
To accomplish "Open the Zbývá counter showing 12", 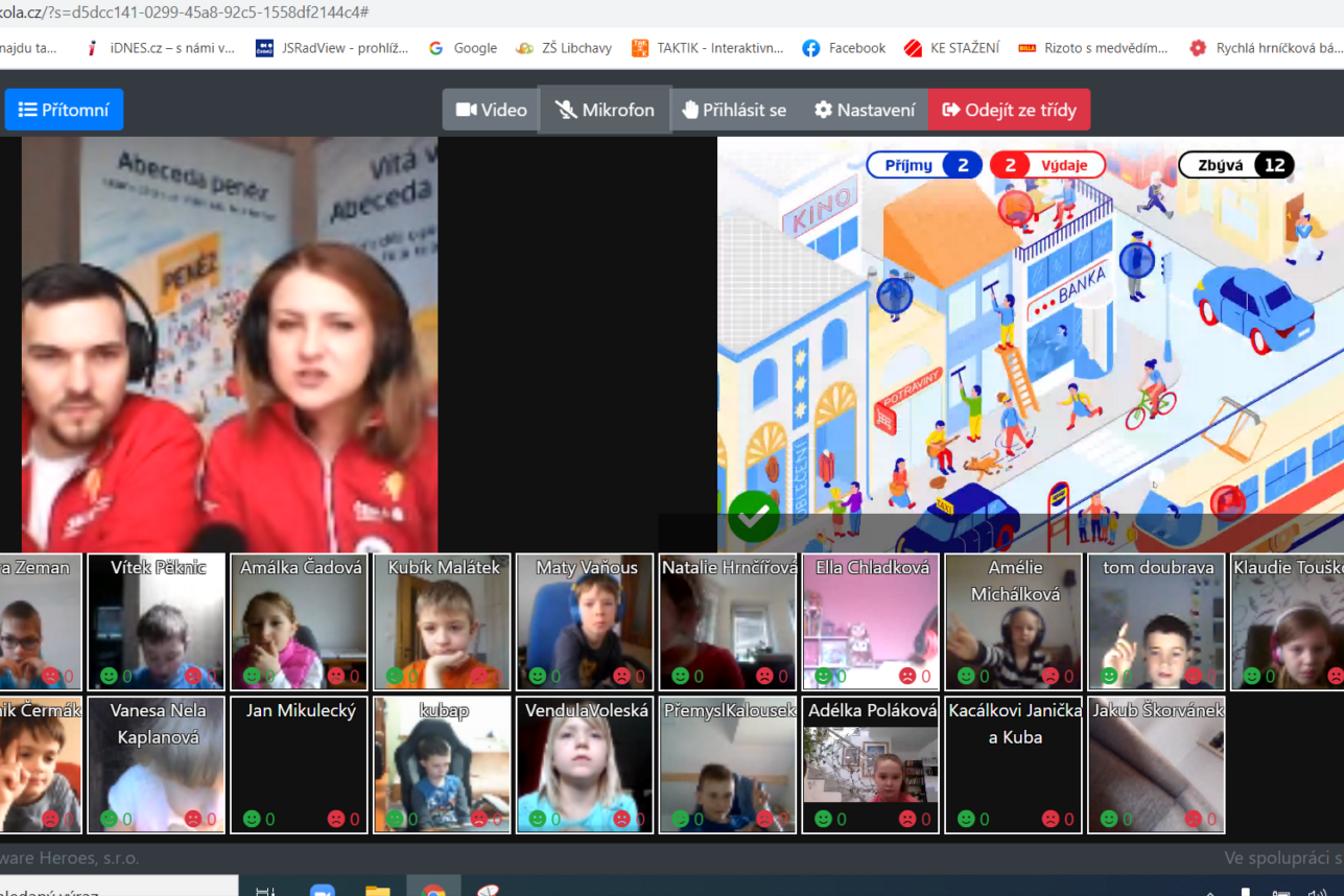I will pyautogui.click(x=1237, y=164).
